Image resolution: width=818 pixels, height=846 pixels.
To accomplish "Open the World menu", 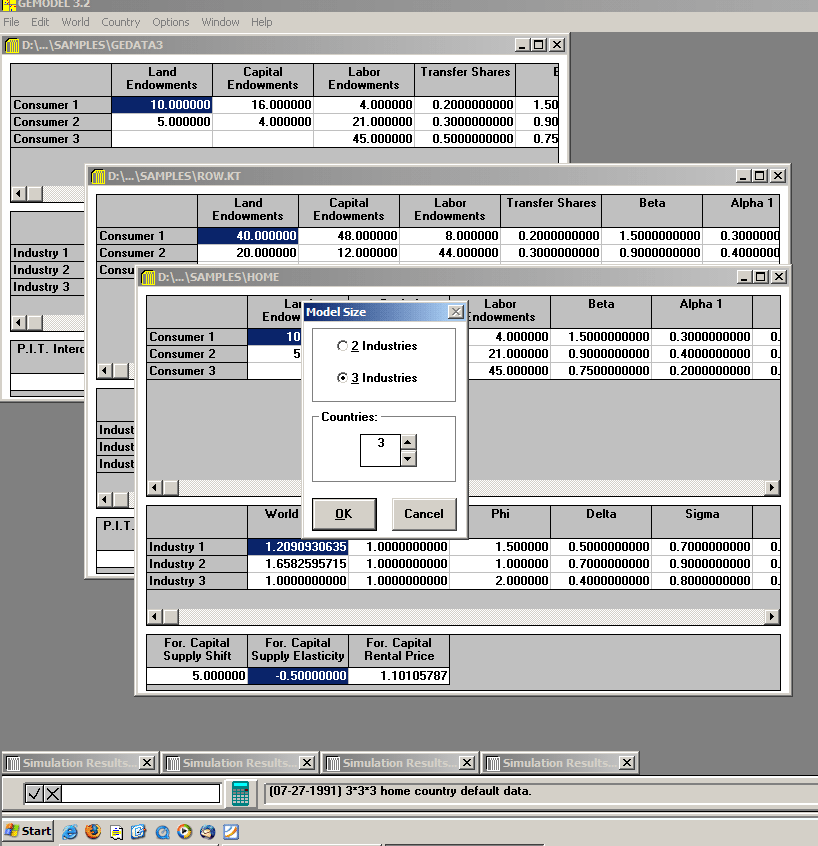I will pyautogui.click(x=75, y=22).
